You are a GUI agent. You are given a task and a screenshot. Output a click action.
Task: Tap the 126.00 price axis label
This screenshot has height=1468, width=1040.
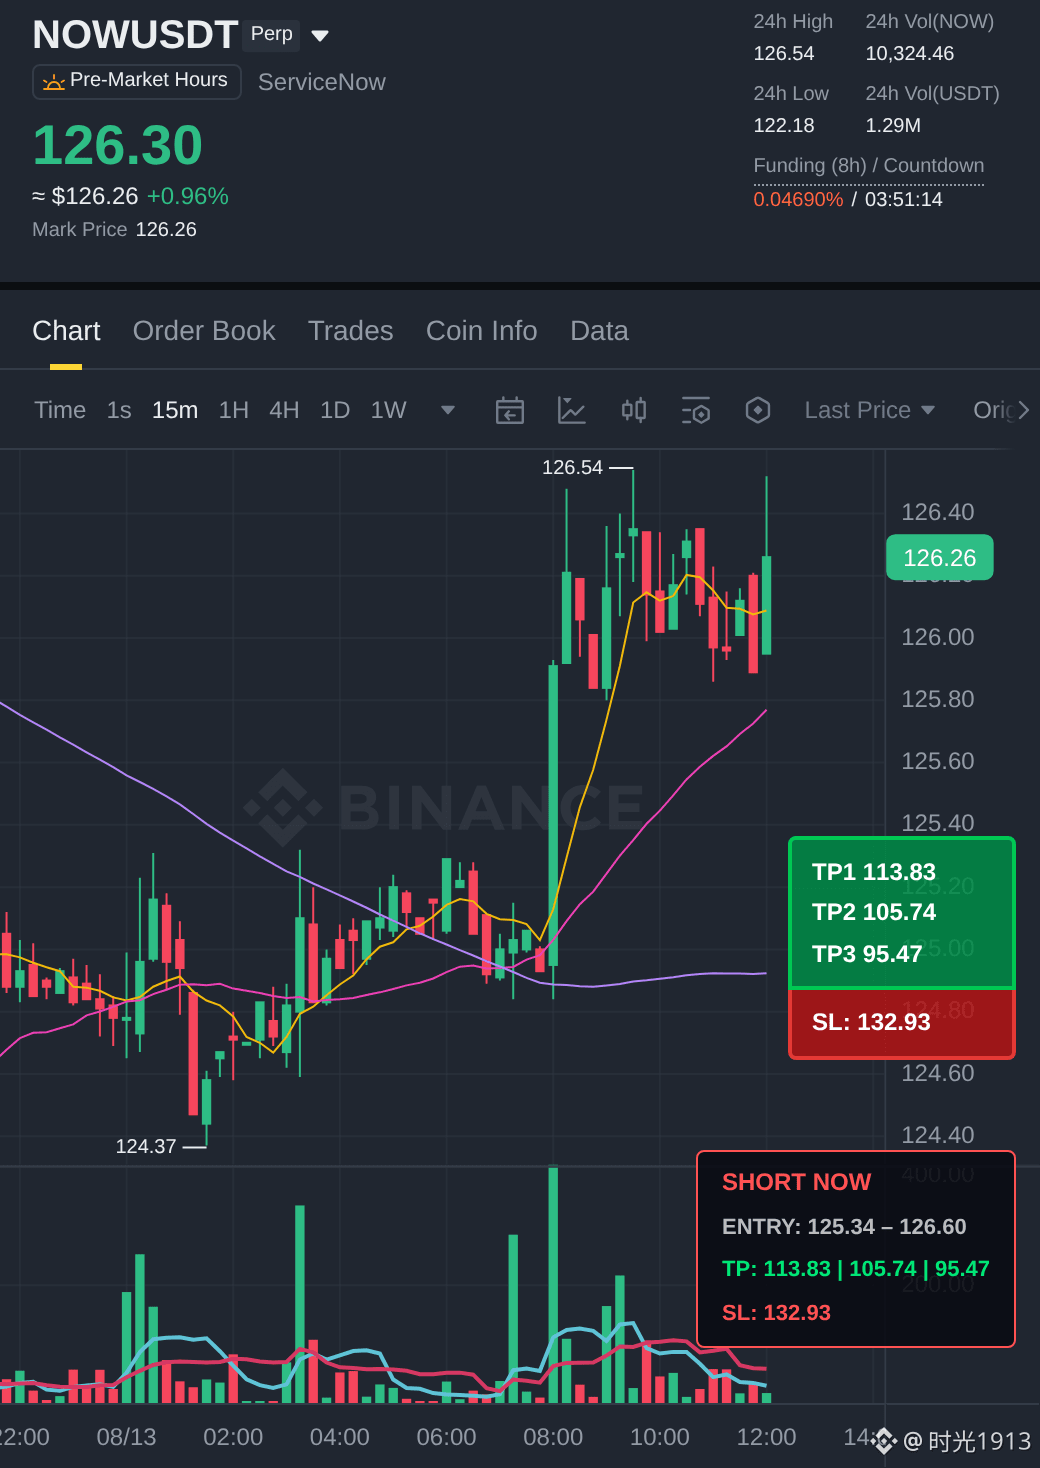[x=938, y=637]
